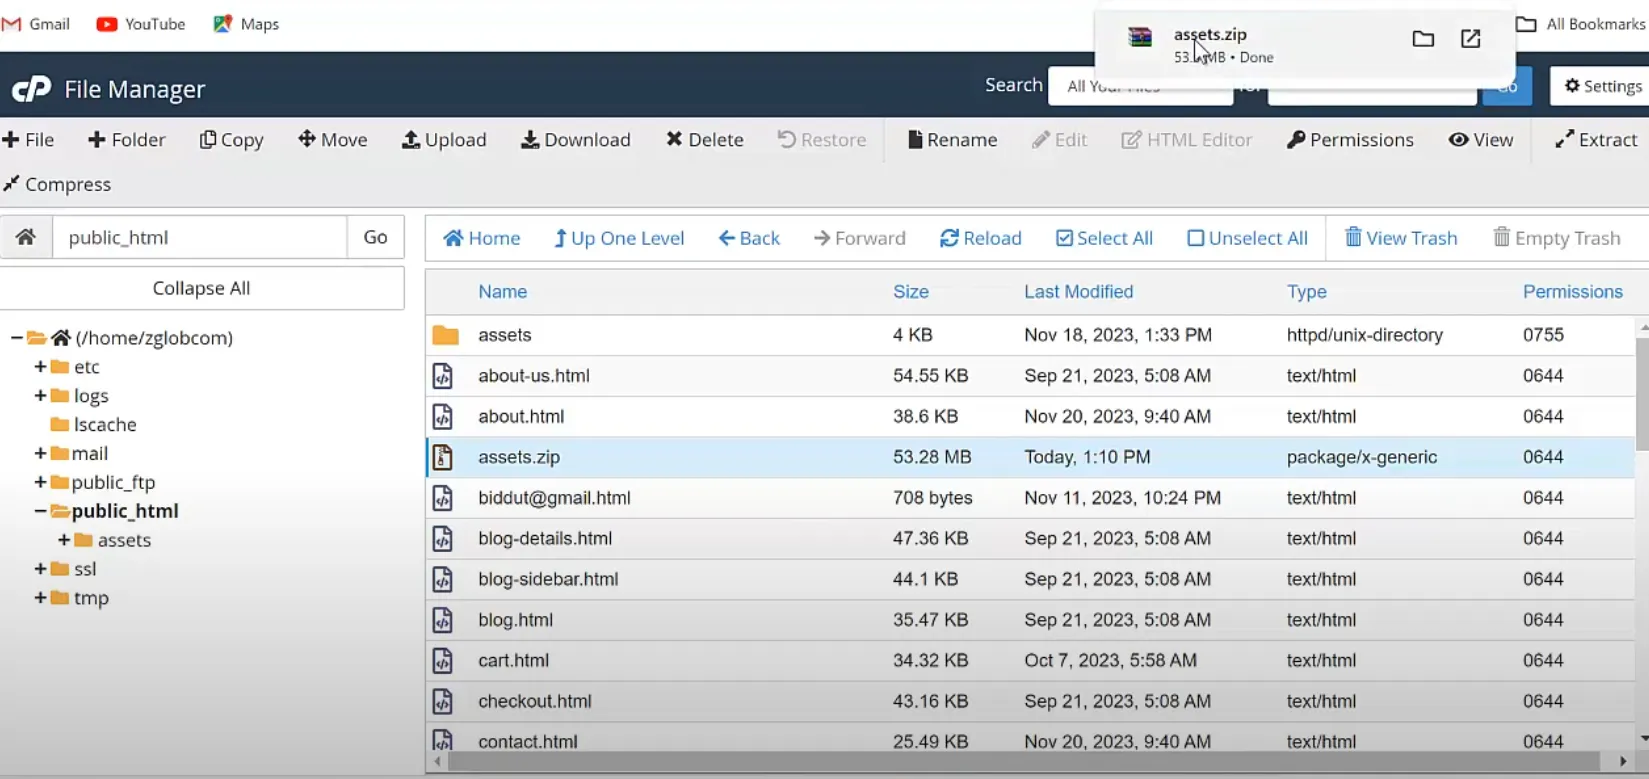The width and height of the screenshot is (1649, 779).
Task: Expand the mail folder node
Action: point(40,454)
